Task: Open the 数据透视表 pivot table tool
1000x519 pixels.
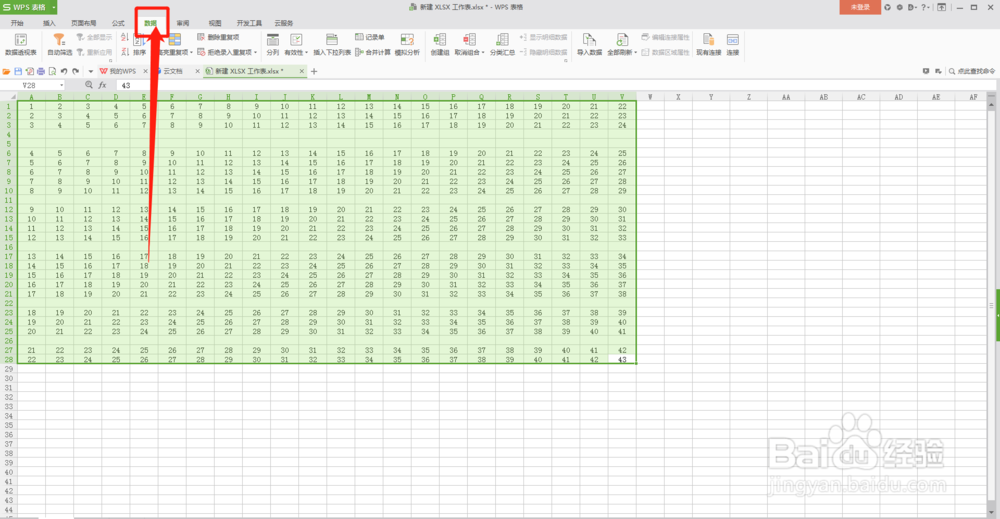Action: (20, 45)
